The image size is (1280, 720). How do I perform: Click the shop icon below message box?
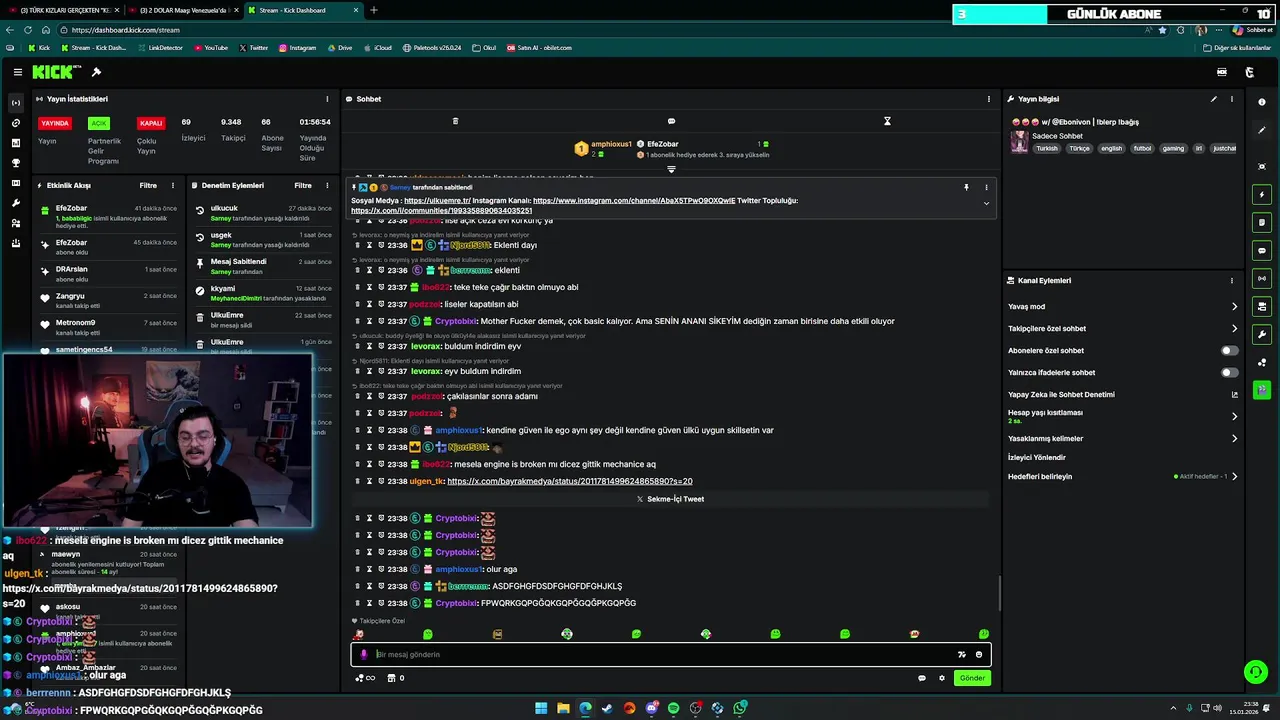coord(392,678)
